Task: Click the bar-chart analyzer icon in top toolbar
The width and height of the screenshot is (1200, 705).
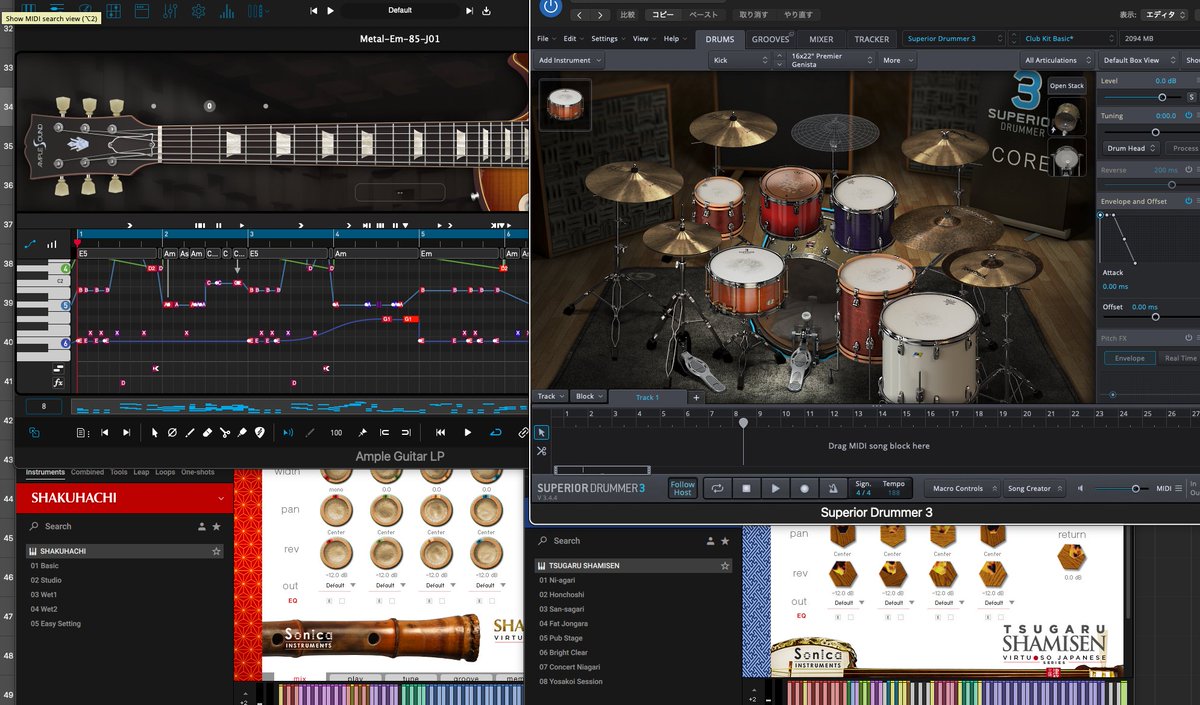Action: [x=227, y=11]
